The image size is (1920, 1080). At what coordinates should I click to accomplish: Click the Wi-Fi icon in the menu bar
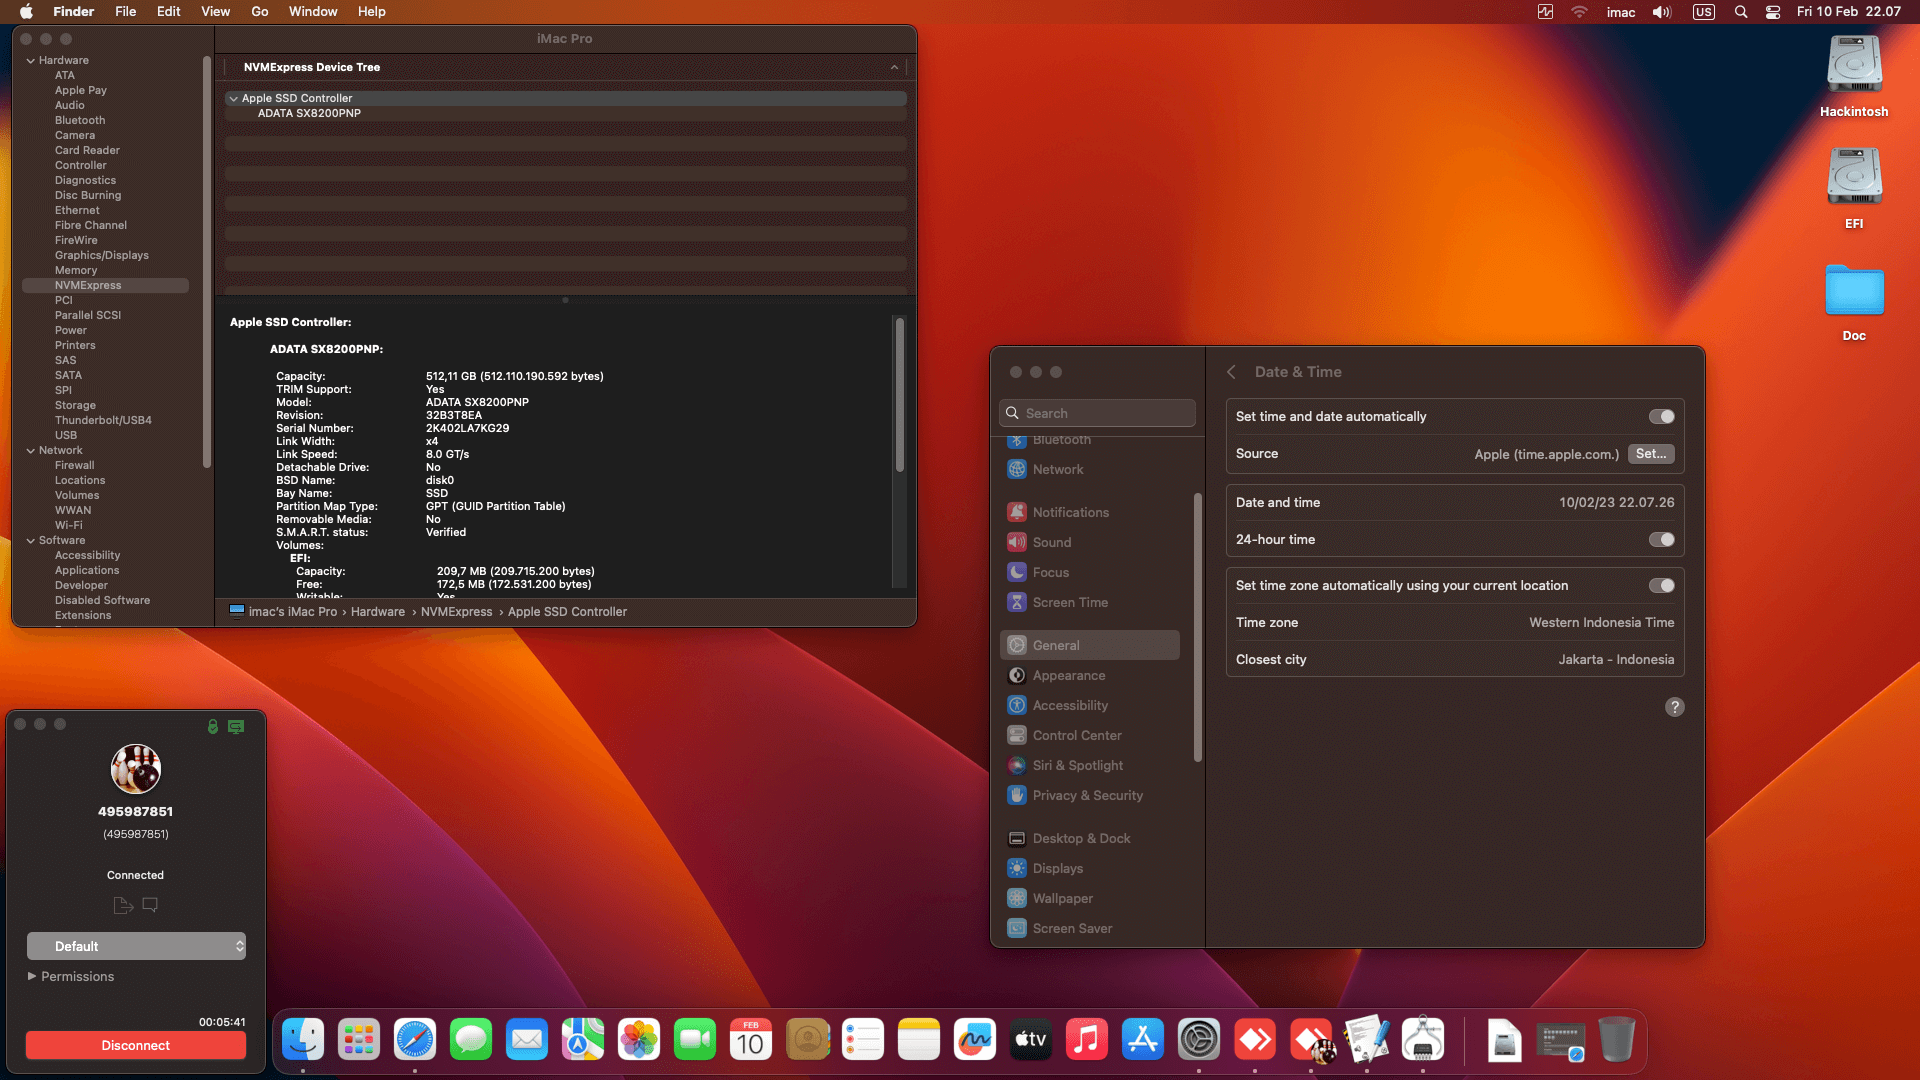1580,11
